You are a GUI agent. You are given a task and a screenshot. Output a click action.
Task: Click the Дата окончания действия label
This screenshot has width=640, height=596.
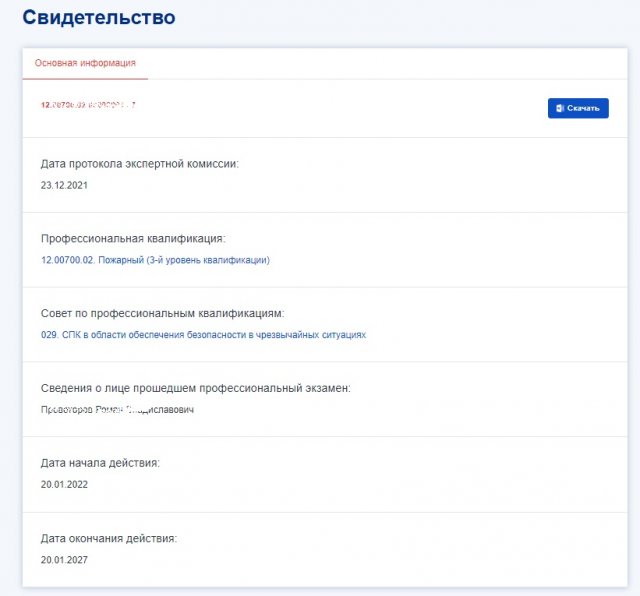(x=109, y=538)
